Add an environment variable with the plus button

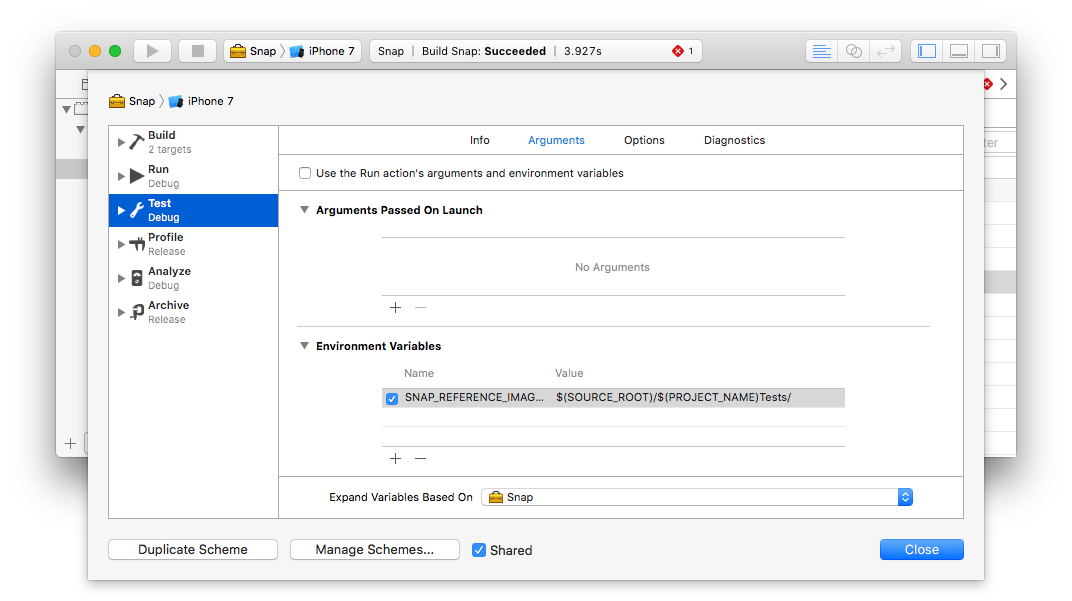pyautogui.click(x=395, y=458)
